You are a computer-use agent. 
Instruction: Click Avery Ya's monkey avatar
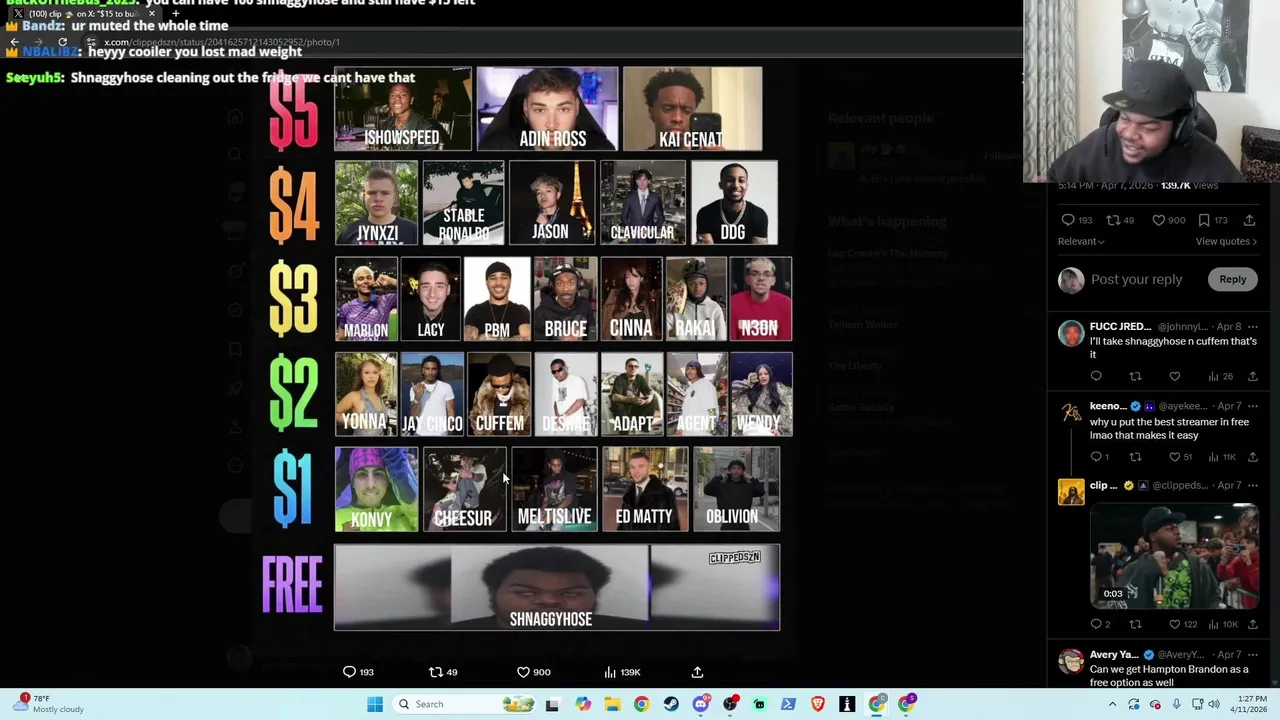coord(1071,662)
